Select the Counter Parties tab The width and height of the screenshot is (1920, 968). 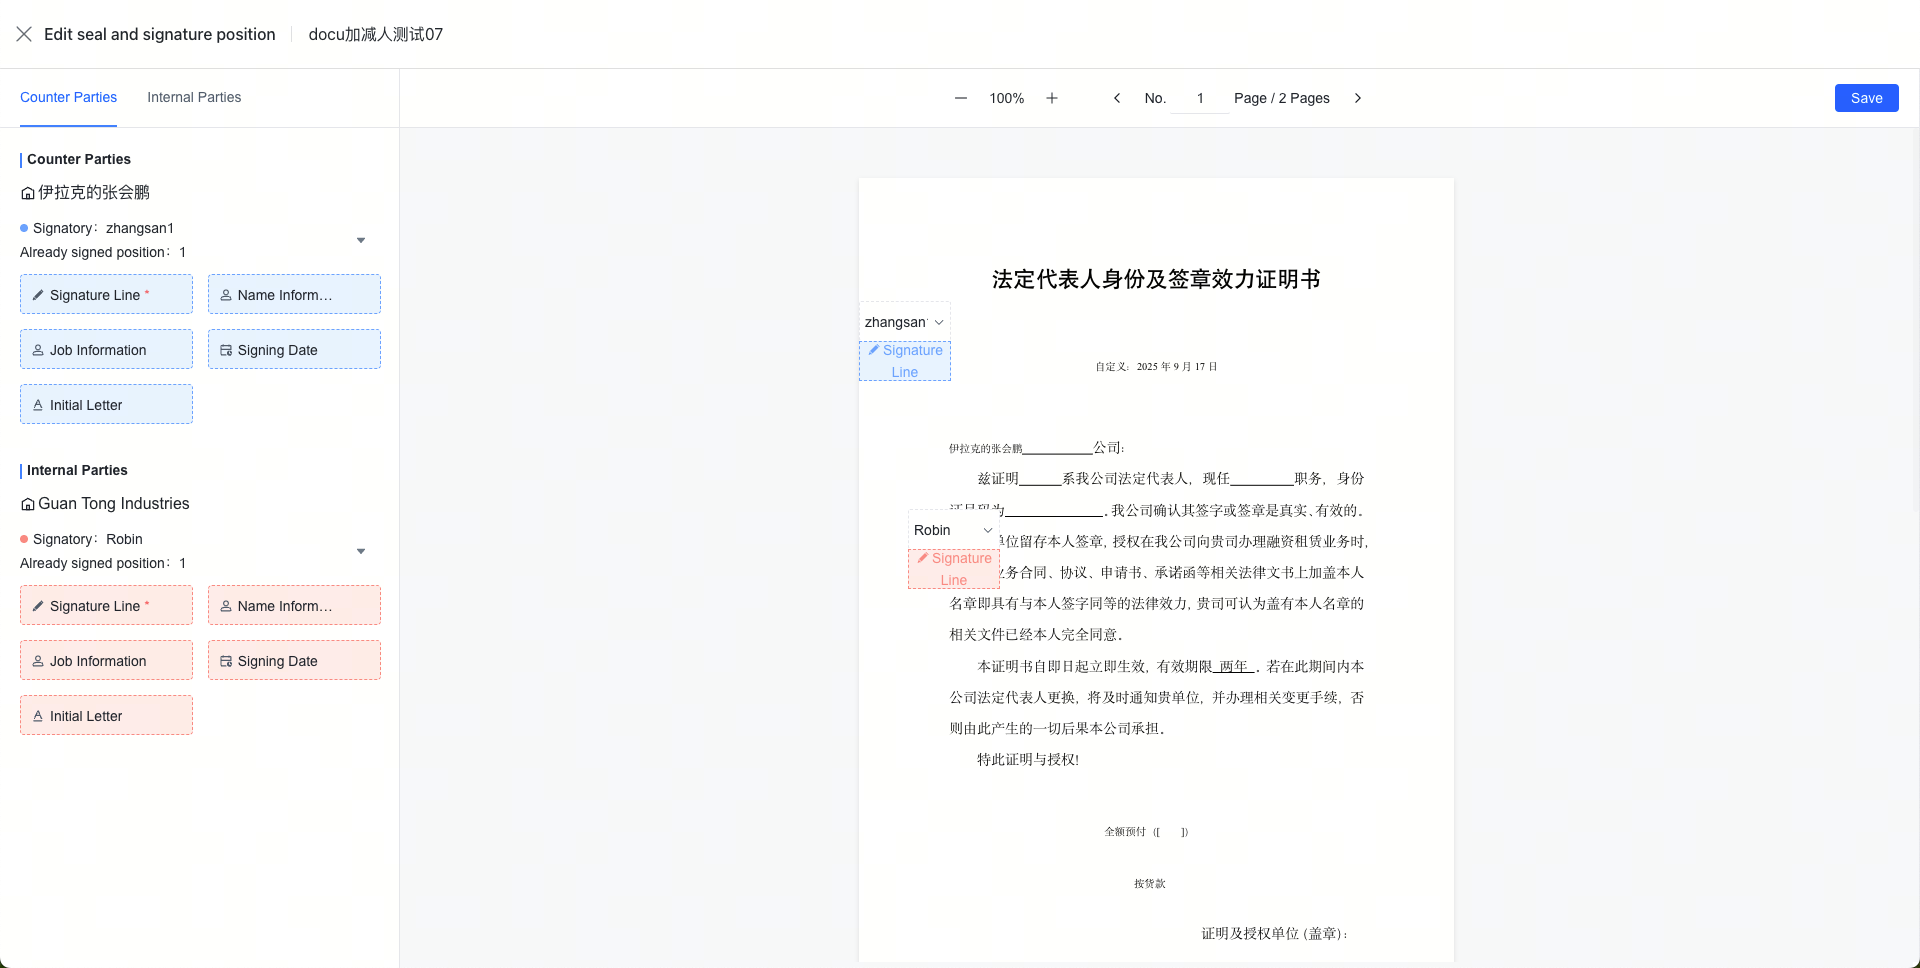click(x=68, y=97)
